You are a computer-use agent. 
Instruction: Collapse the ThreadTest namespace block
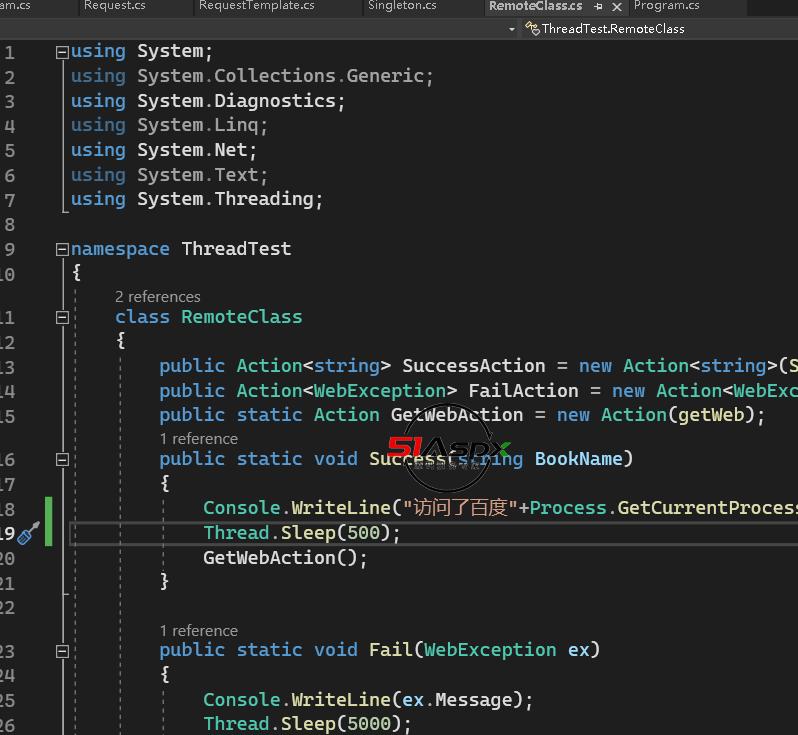click(x=62, y=250)
